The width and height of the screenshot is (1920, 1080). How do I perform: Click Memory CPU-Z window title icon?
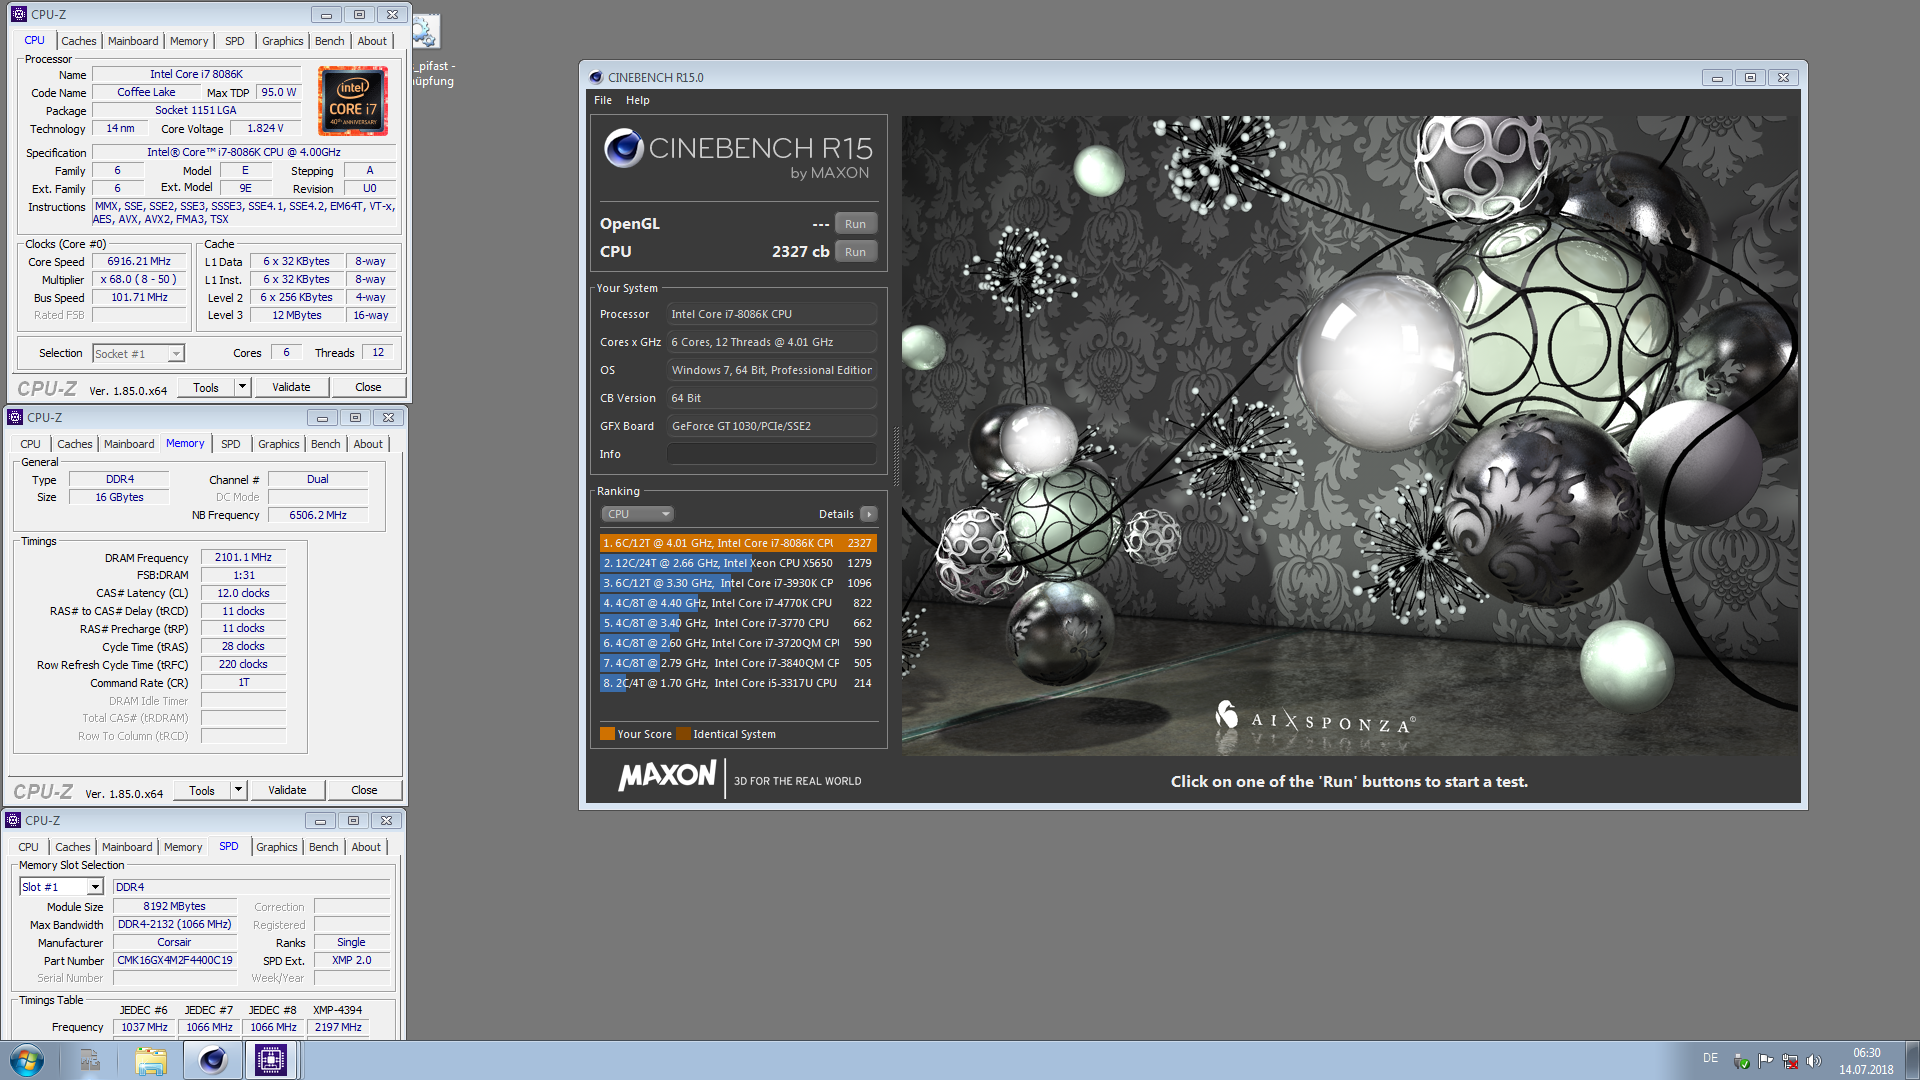pyautogui.click(x=15, y=417)
